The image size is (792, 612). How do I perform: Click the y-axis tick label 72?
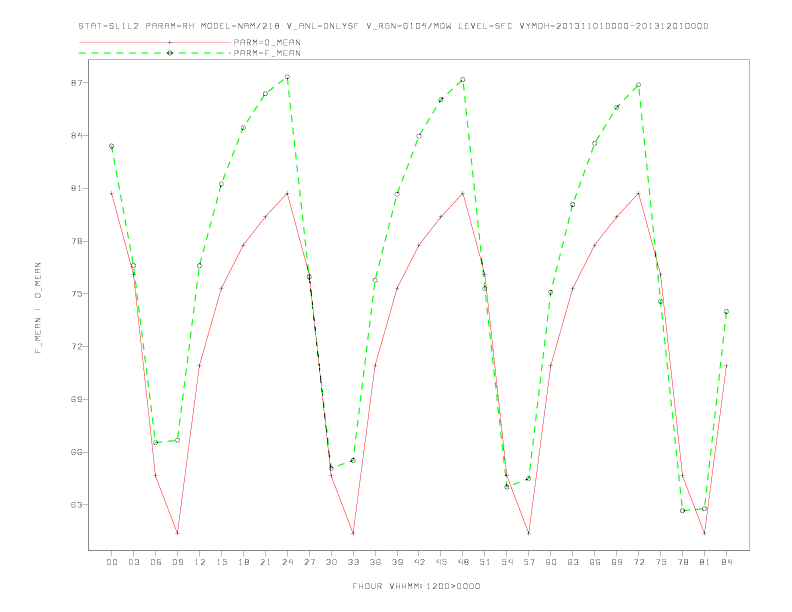point(76,346)
